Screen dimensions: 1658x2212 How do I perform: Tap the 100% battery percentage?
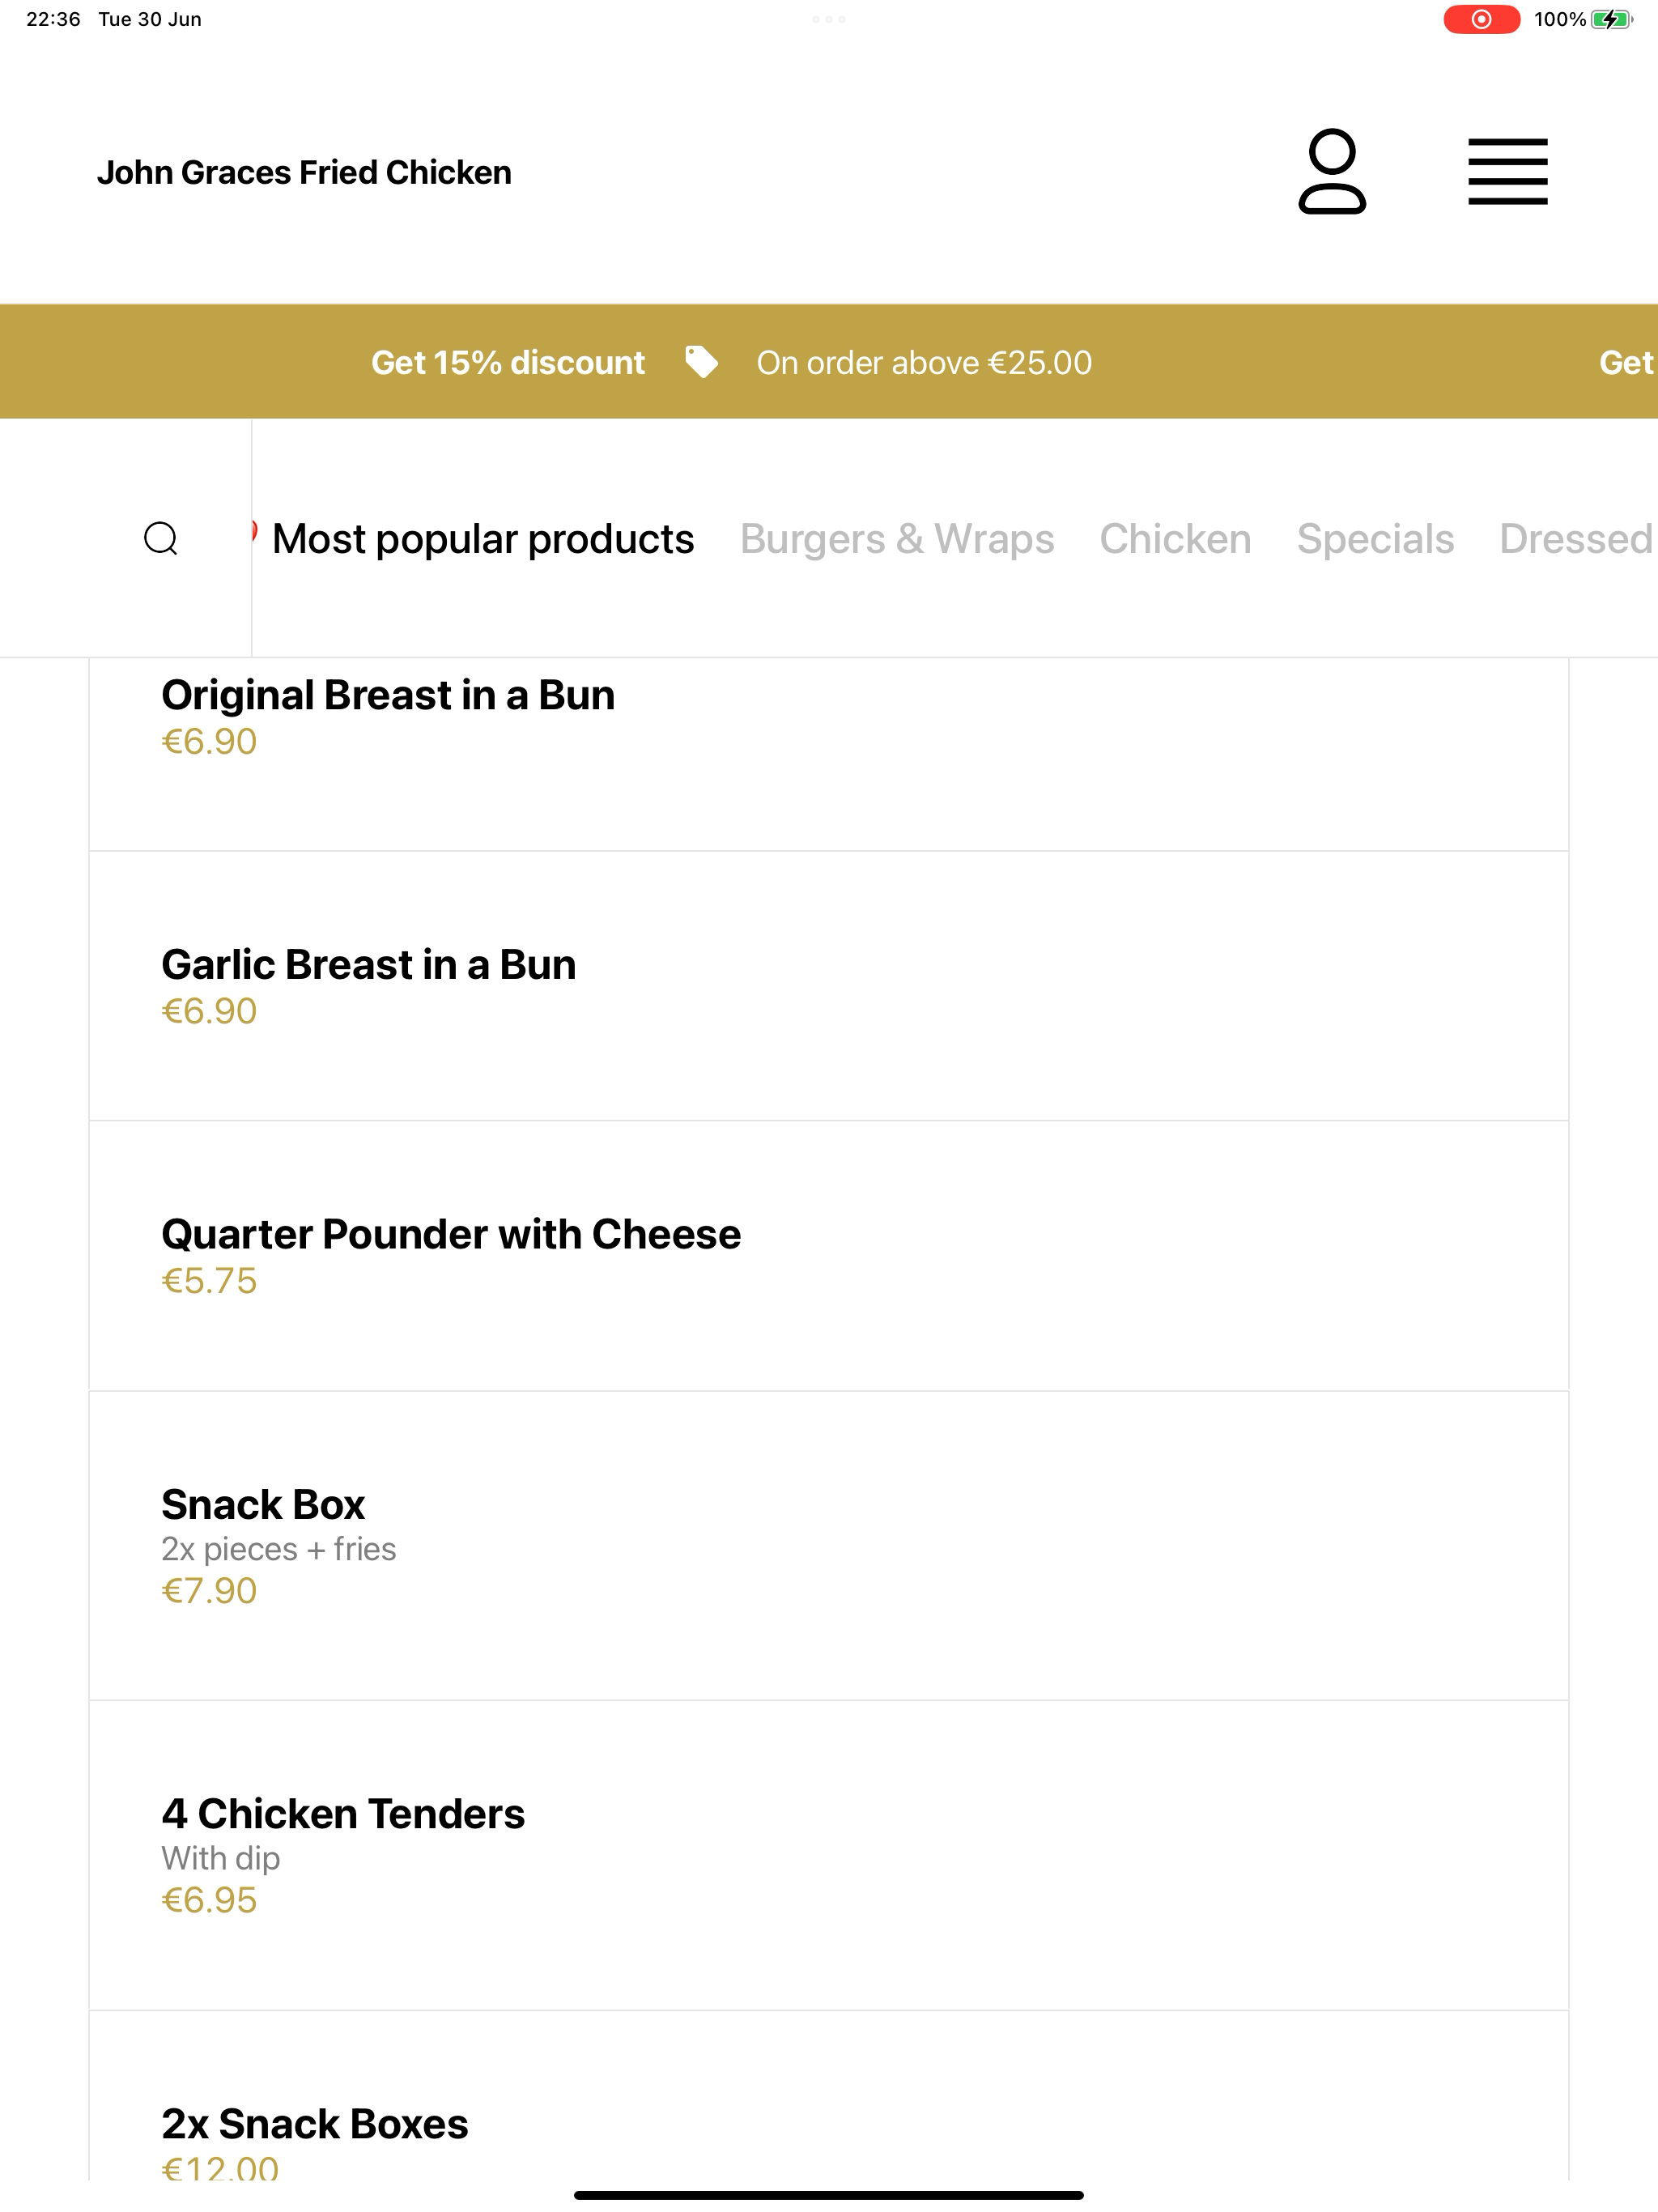pos(1560,19)
